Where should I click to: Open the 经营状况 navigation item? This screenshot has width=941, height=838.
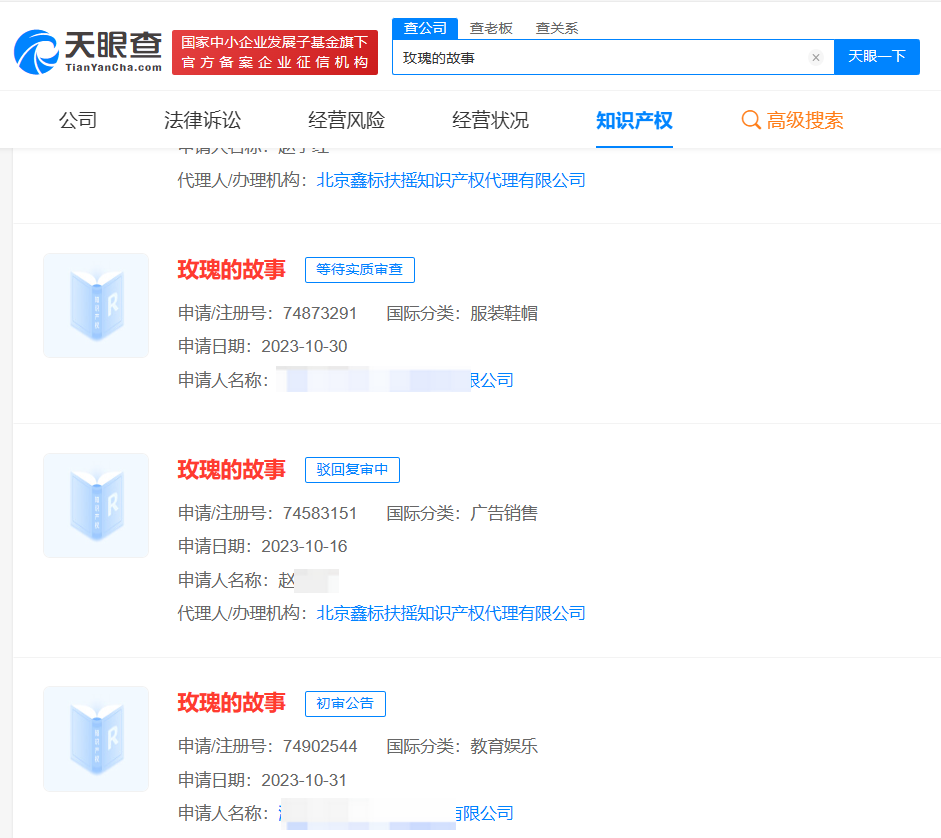point(490,119)
